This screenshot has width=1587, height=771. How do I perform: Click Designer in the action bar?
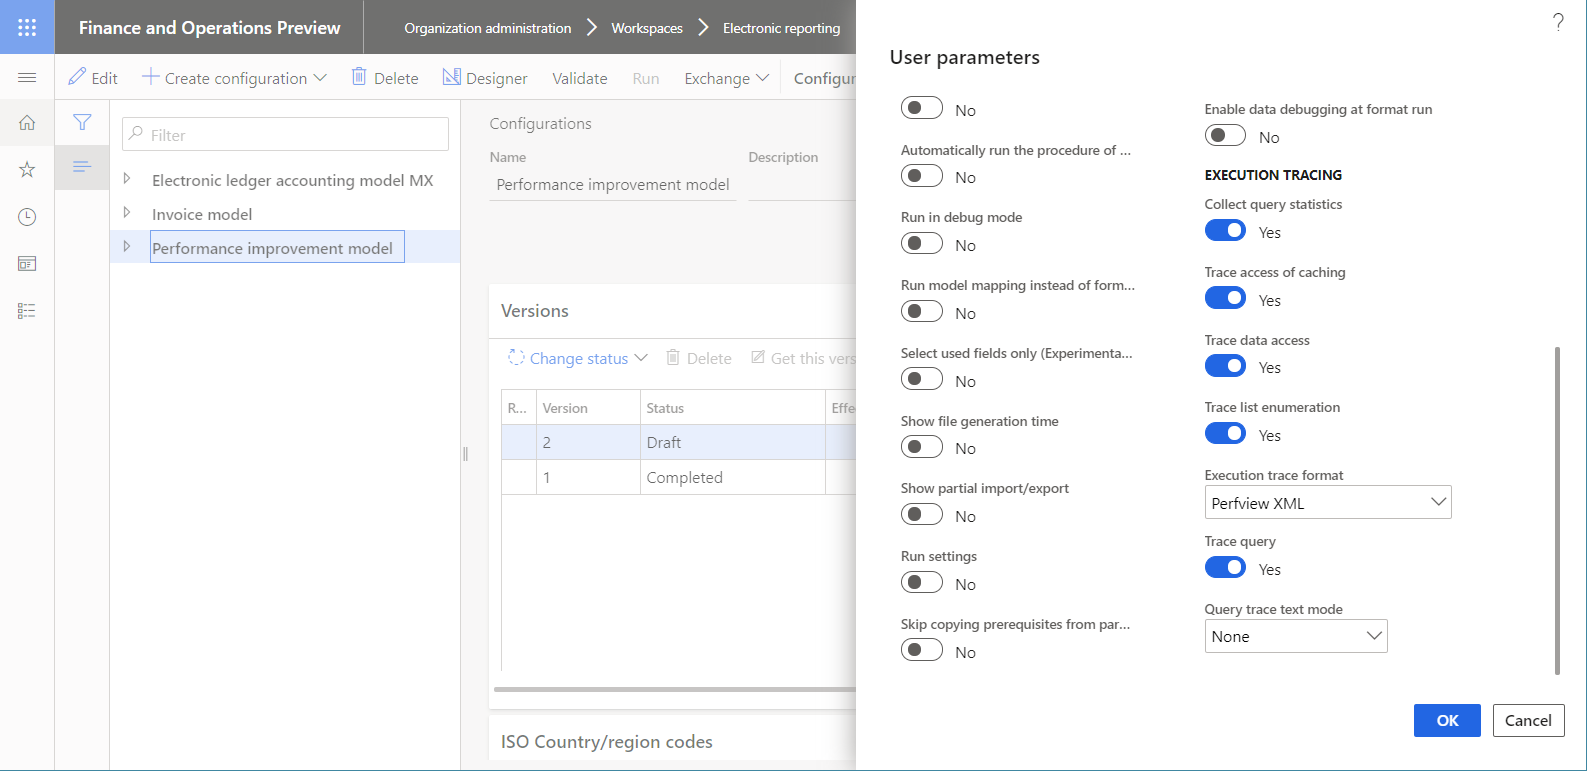point(485,78)
